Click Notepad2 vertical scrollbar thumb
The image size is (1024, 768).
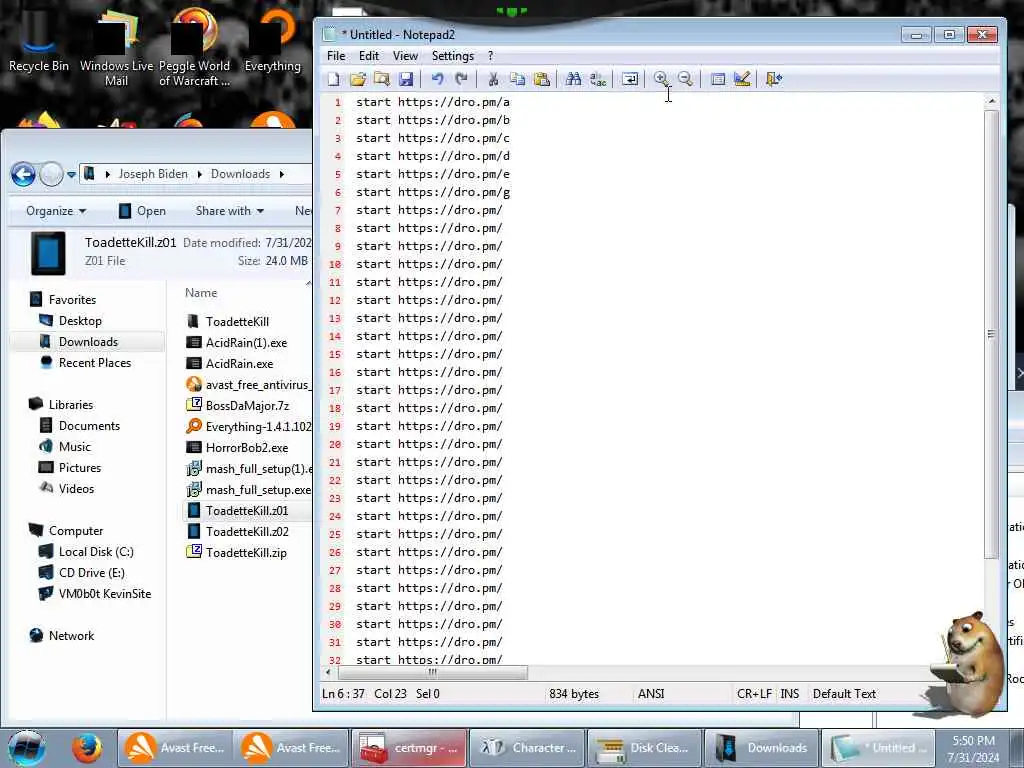tap(991, 334)
